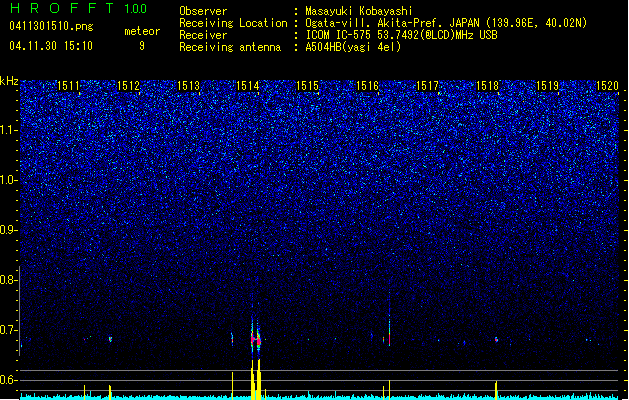The image size is (629, 400).
Task: Click the 1.1 kHz axis label
Action: (9, 130)
